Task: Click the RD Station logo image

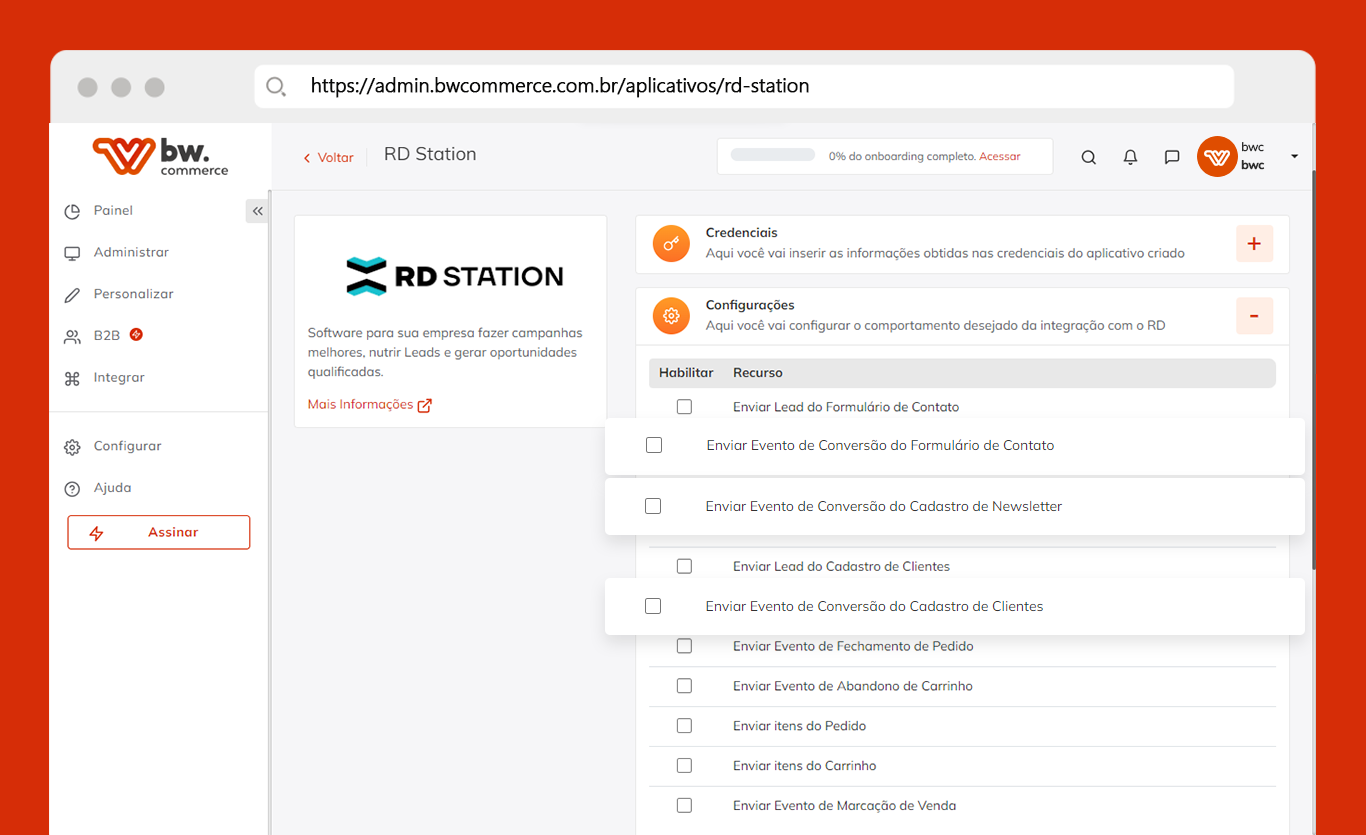Action: click(x=454, y=276)
